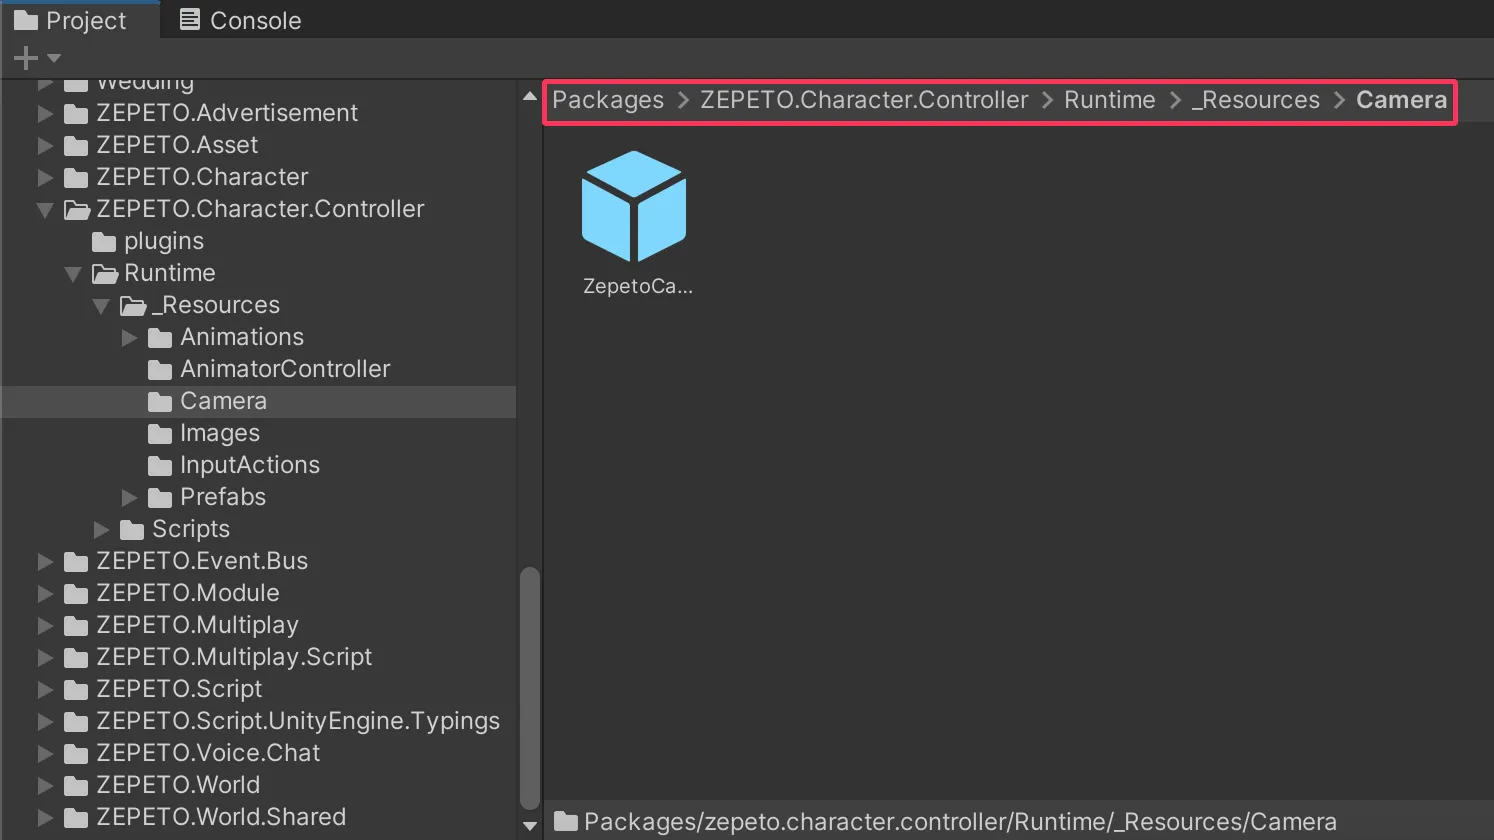The height and width of the screenshot is (840, 1494).
Task: Expand the ZEPETO.Multiplay folder arrow
Action: click(x=45, y=626)
